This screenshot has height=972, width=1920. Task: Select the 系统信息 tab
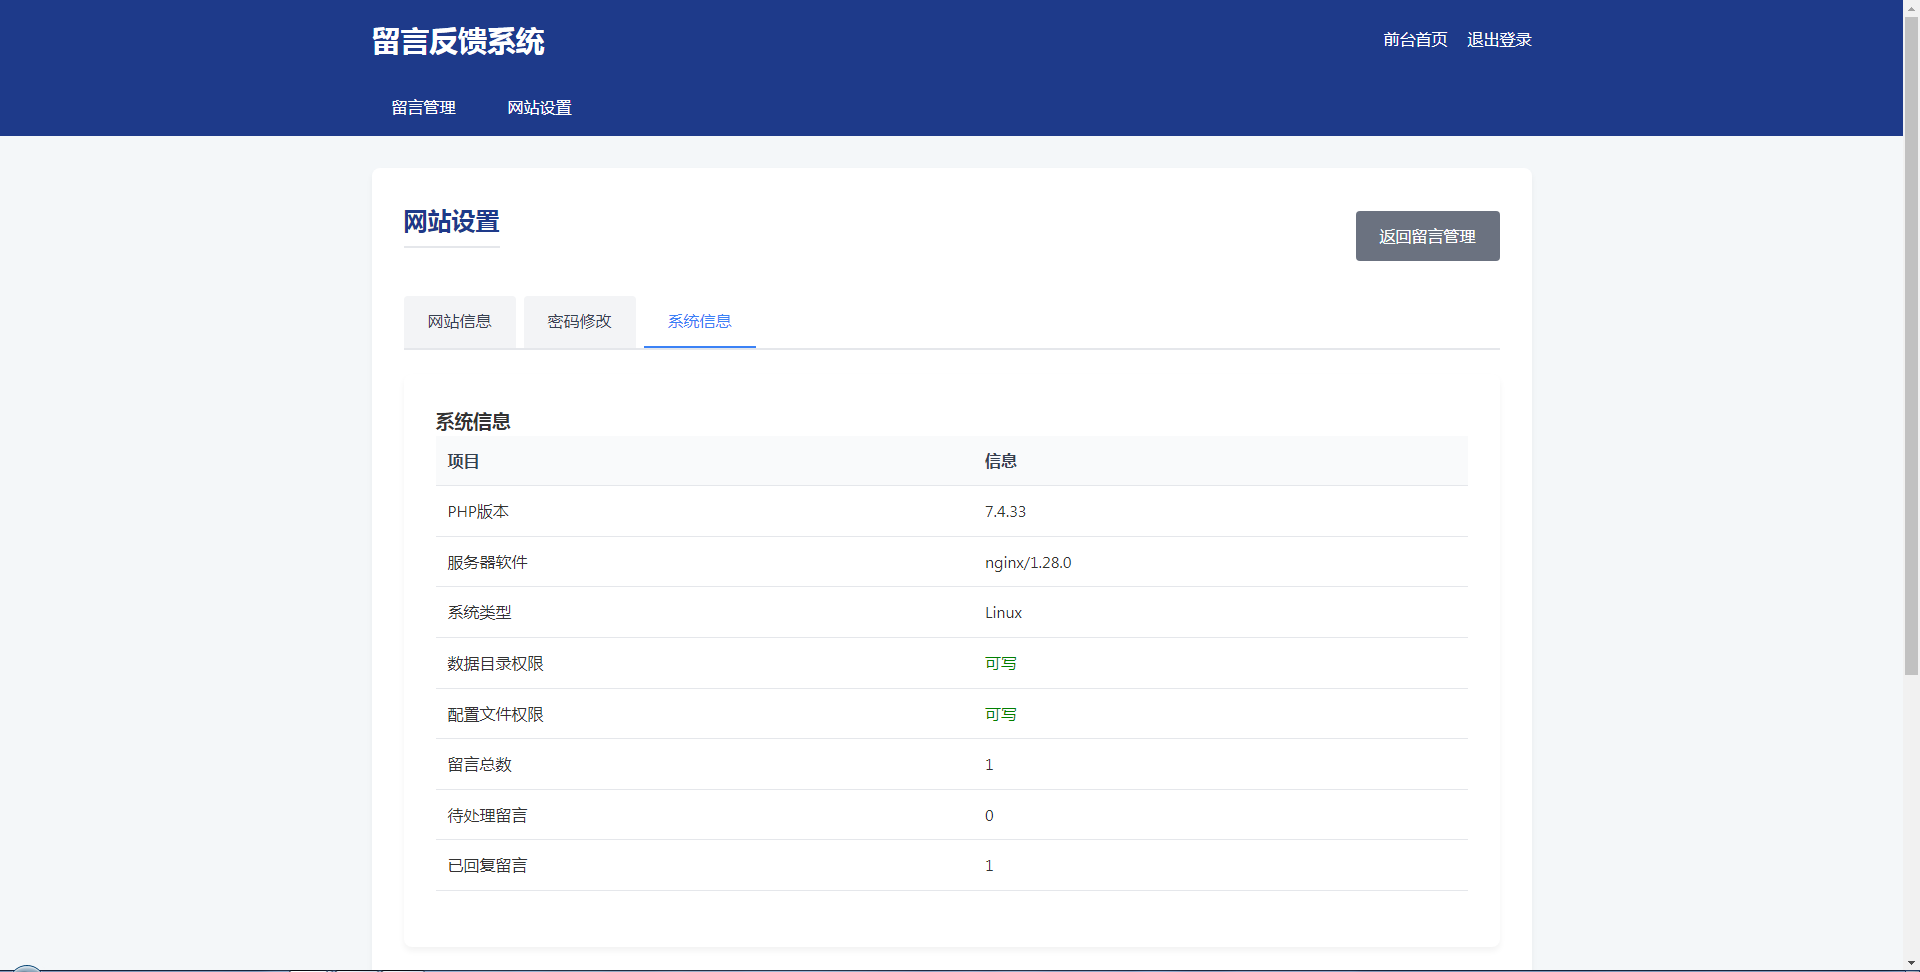coord(699,322)
